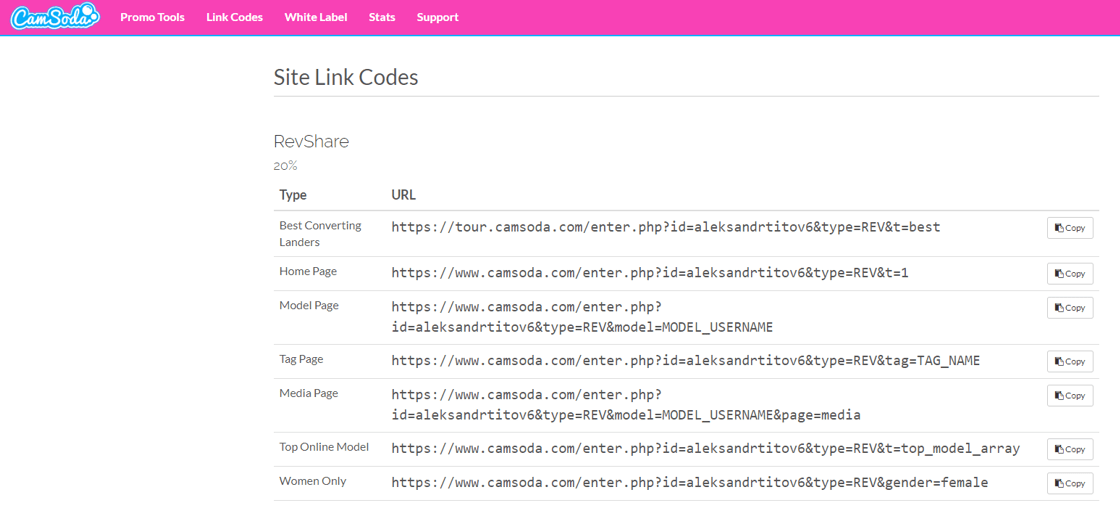Viewport: 1120px width, 506px height.
Task: Copy the Model Page link code
Action: (1070, 308)
